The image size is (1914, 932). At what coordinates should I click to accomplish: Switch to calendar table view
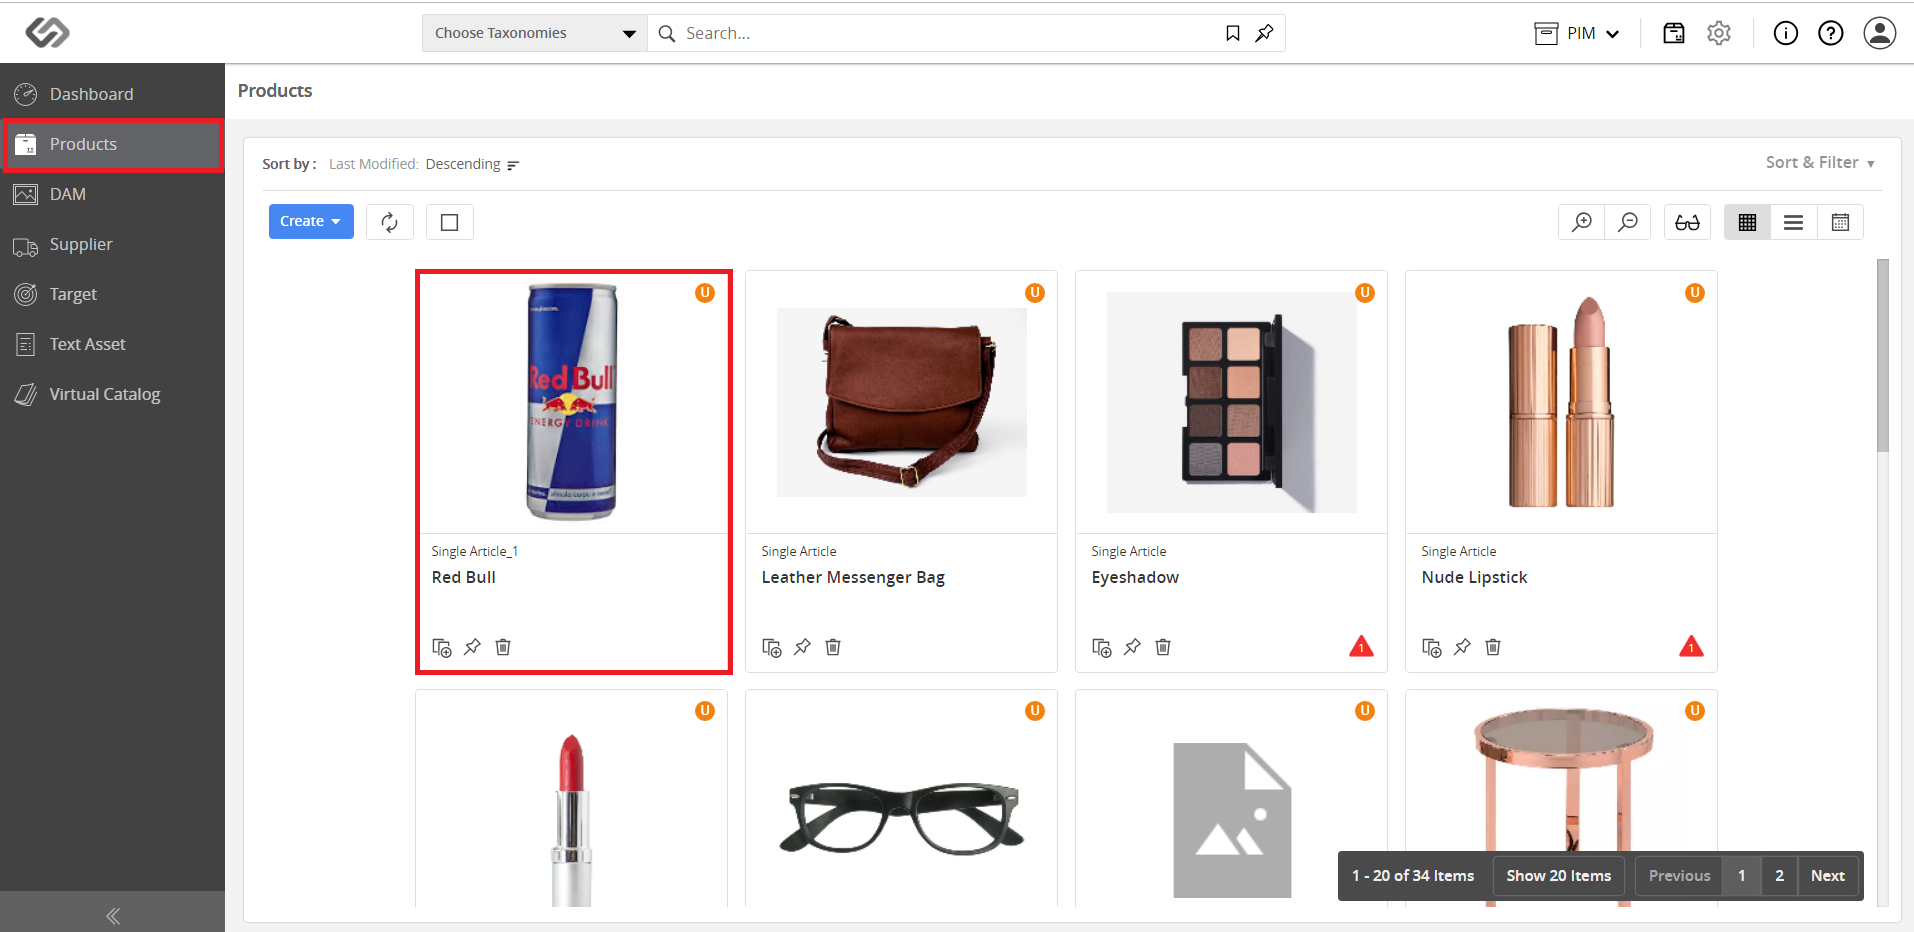(1840, 222)
